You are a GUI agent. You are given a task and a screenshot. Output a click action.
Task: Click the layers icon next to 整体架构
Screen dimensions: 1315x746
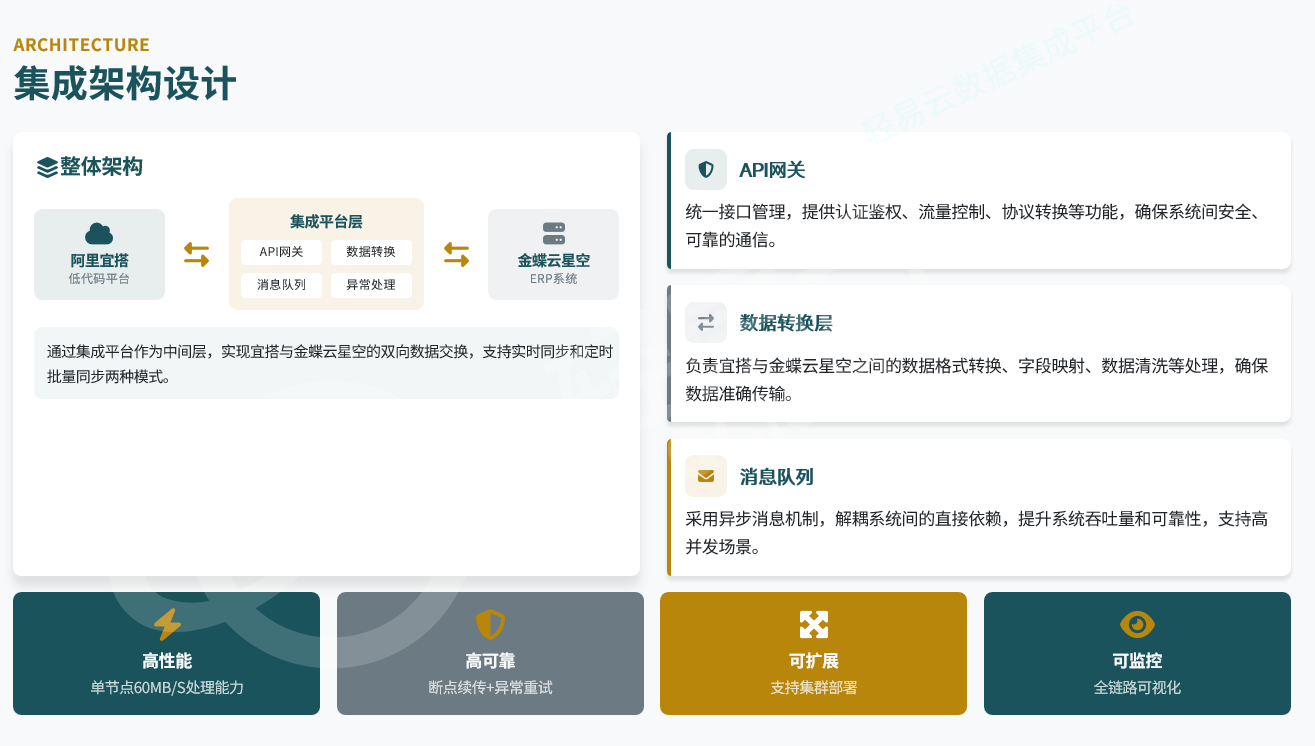point(47,167)
